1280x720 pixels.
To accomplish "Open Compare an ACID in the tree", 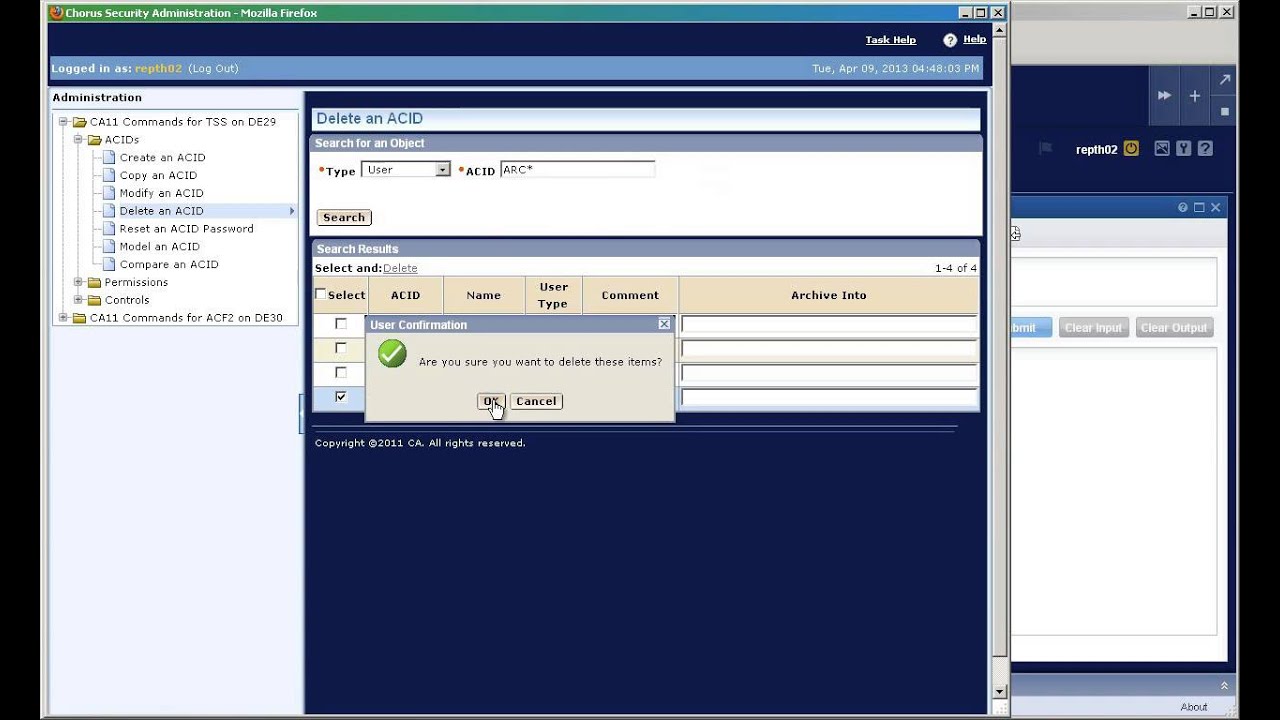I will [x=169, y=265].
